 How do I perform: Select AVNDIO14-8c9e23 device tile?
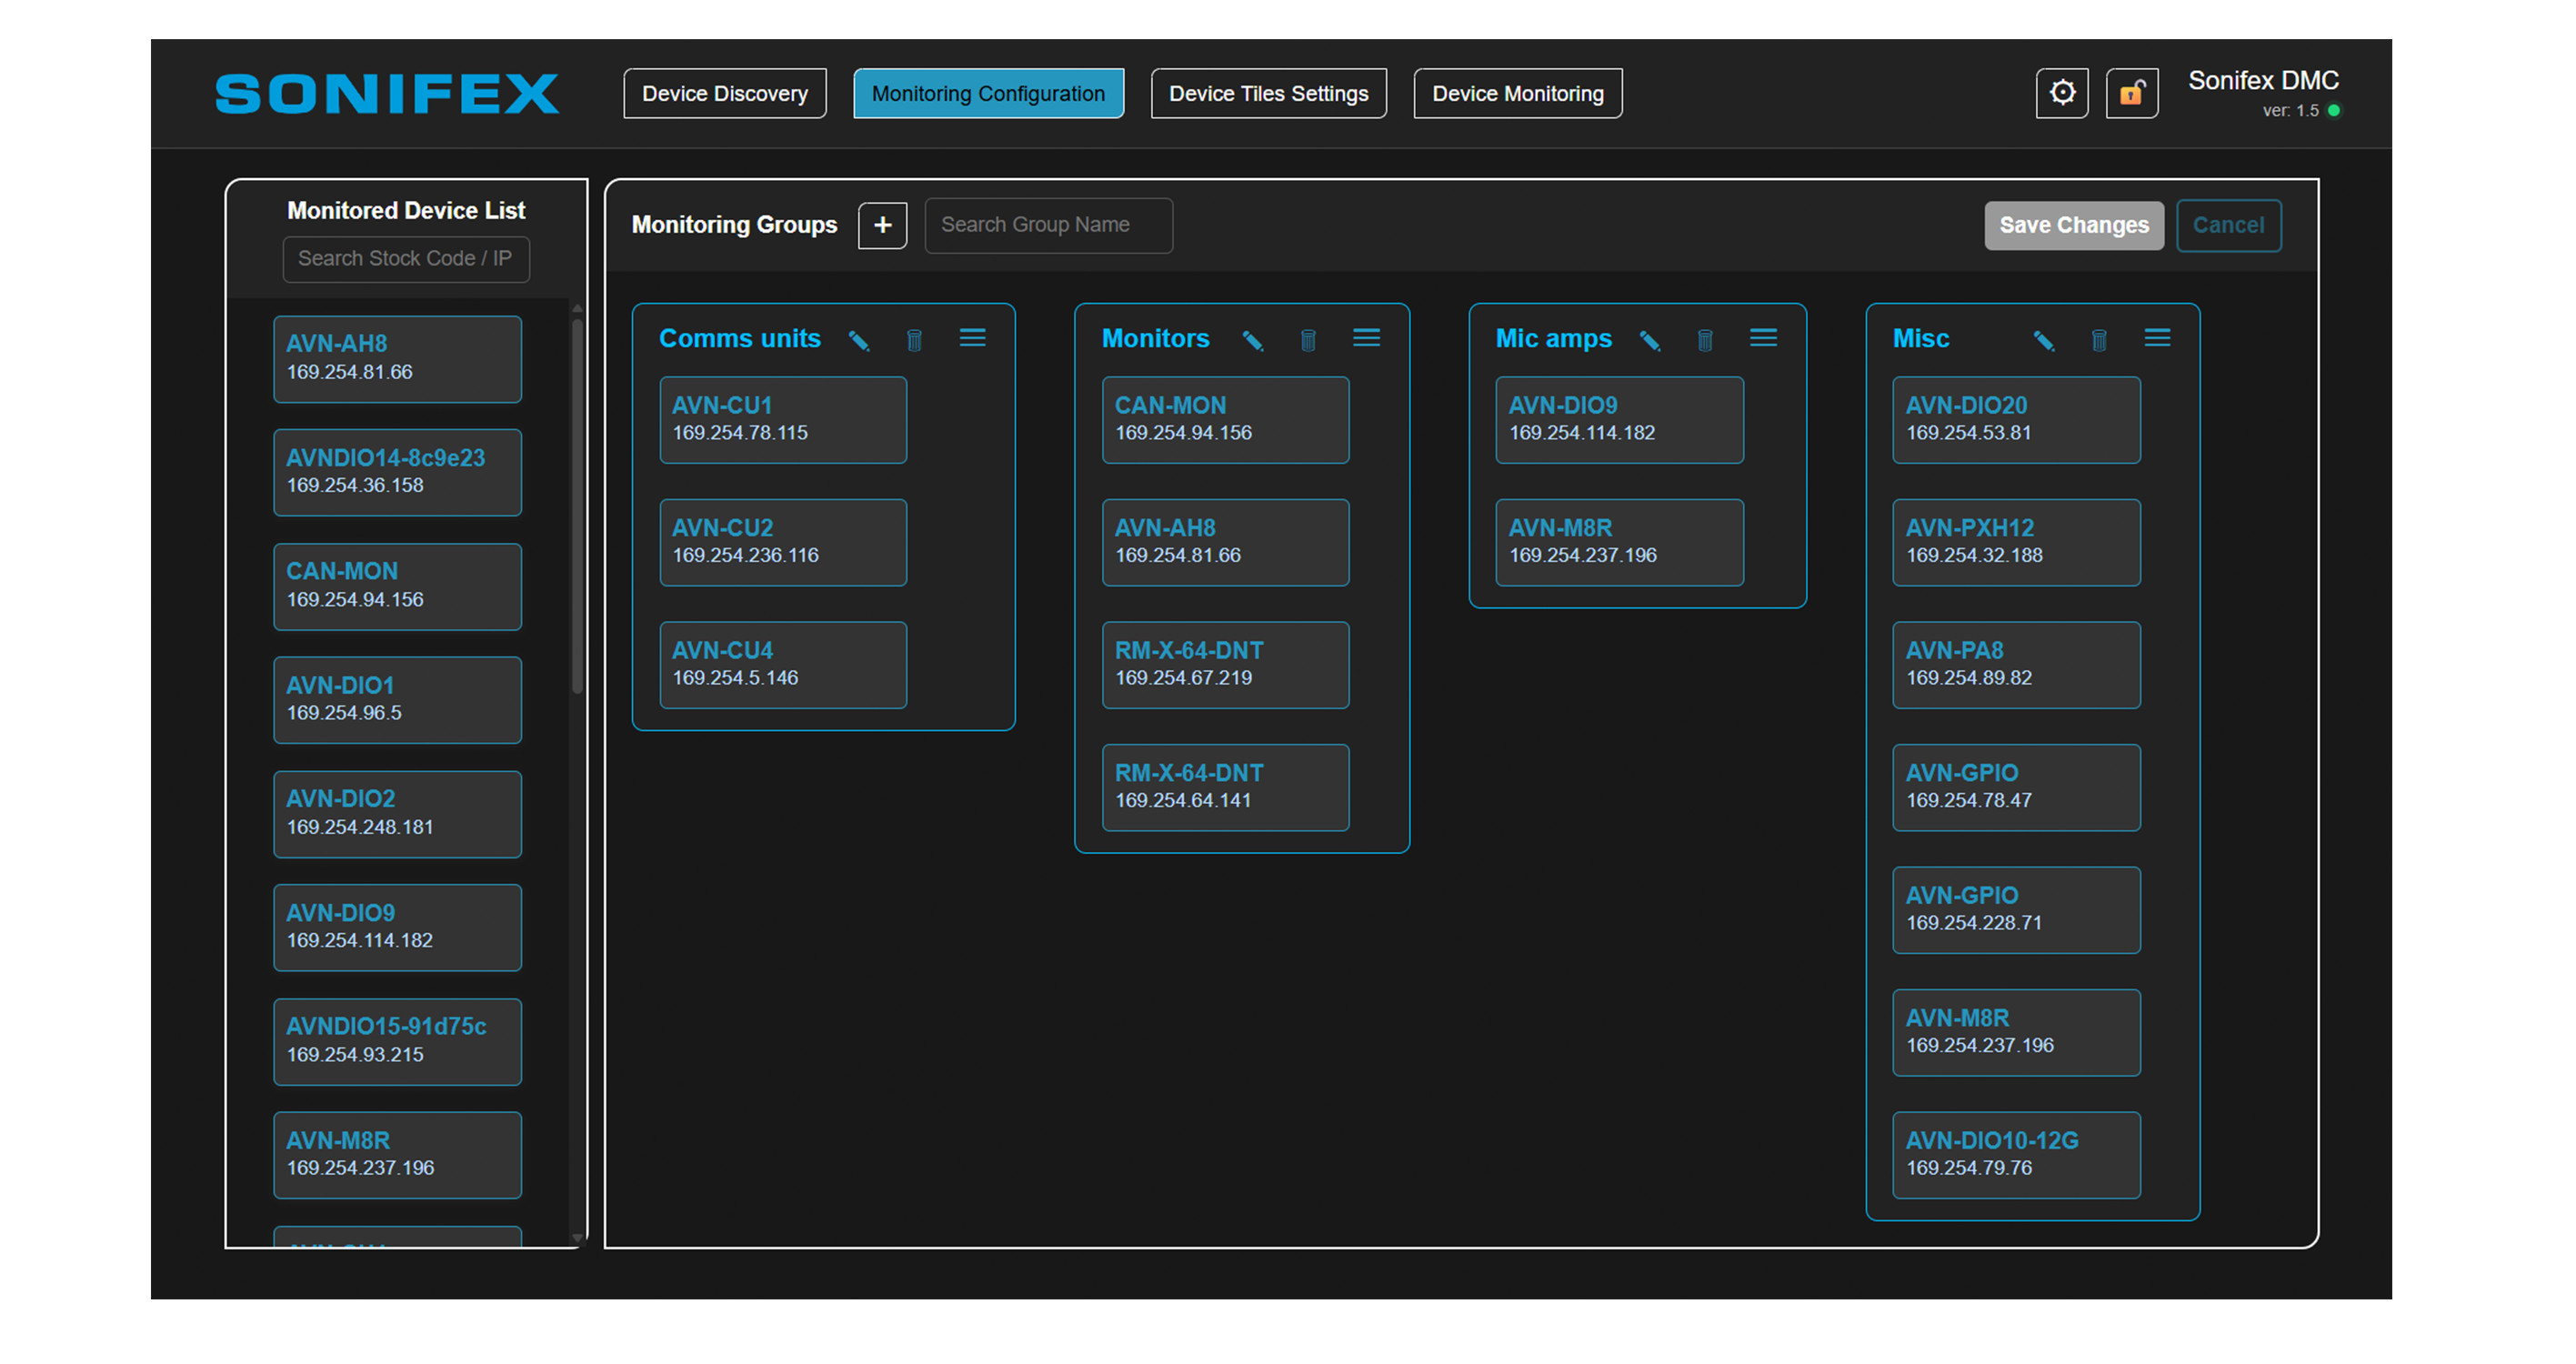point(397,472)
